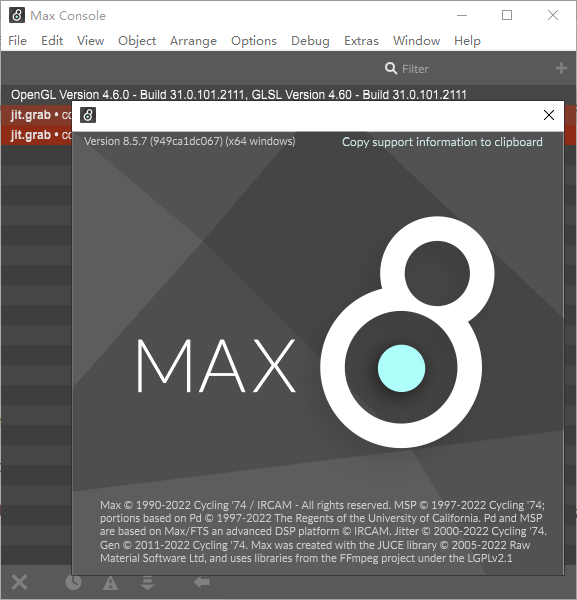Open the File menu
The height and width of the screenshot is (600, 577).
(18, 41)
